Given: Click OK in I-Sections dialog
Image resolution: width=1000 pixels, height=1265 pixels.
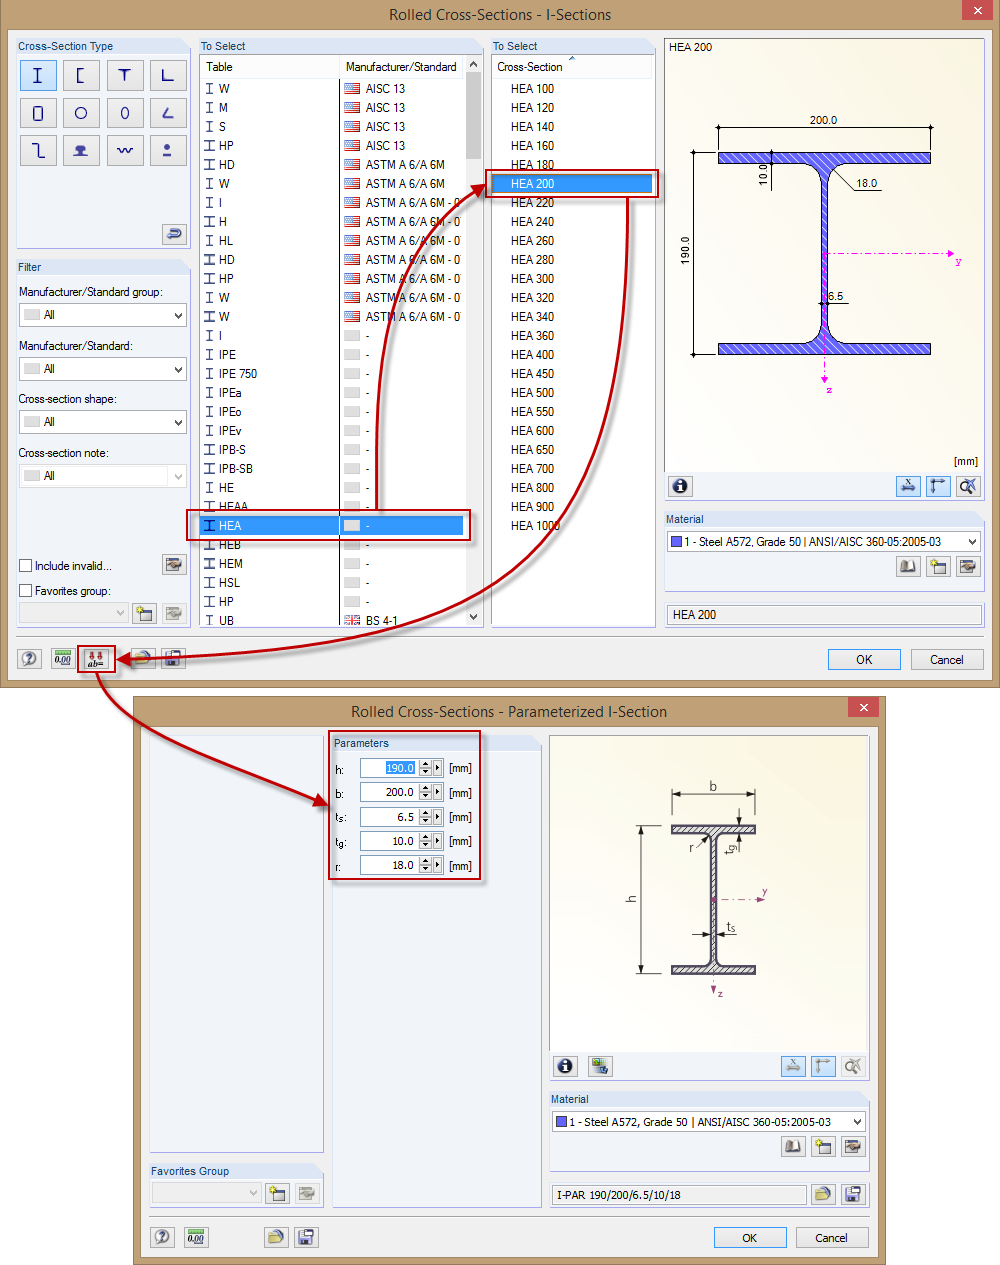Looking at the screenshot, I should click(864, 659).
